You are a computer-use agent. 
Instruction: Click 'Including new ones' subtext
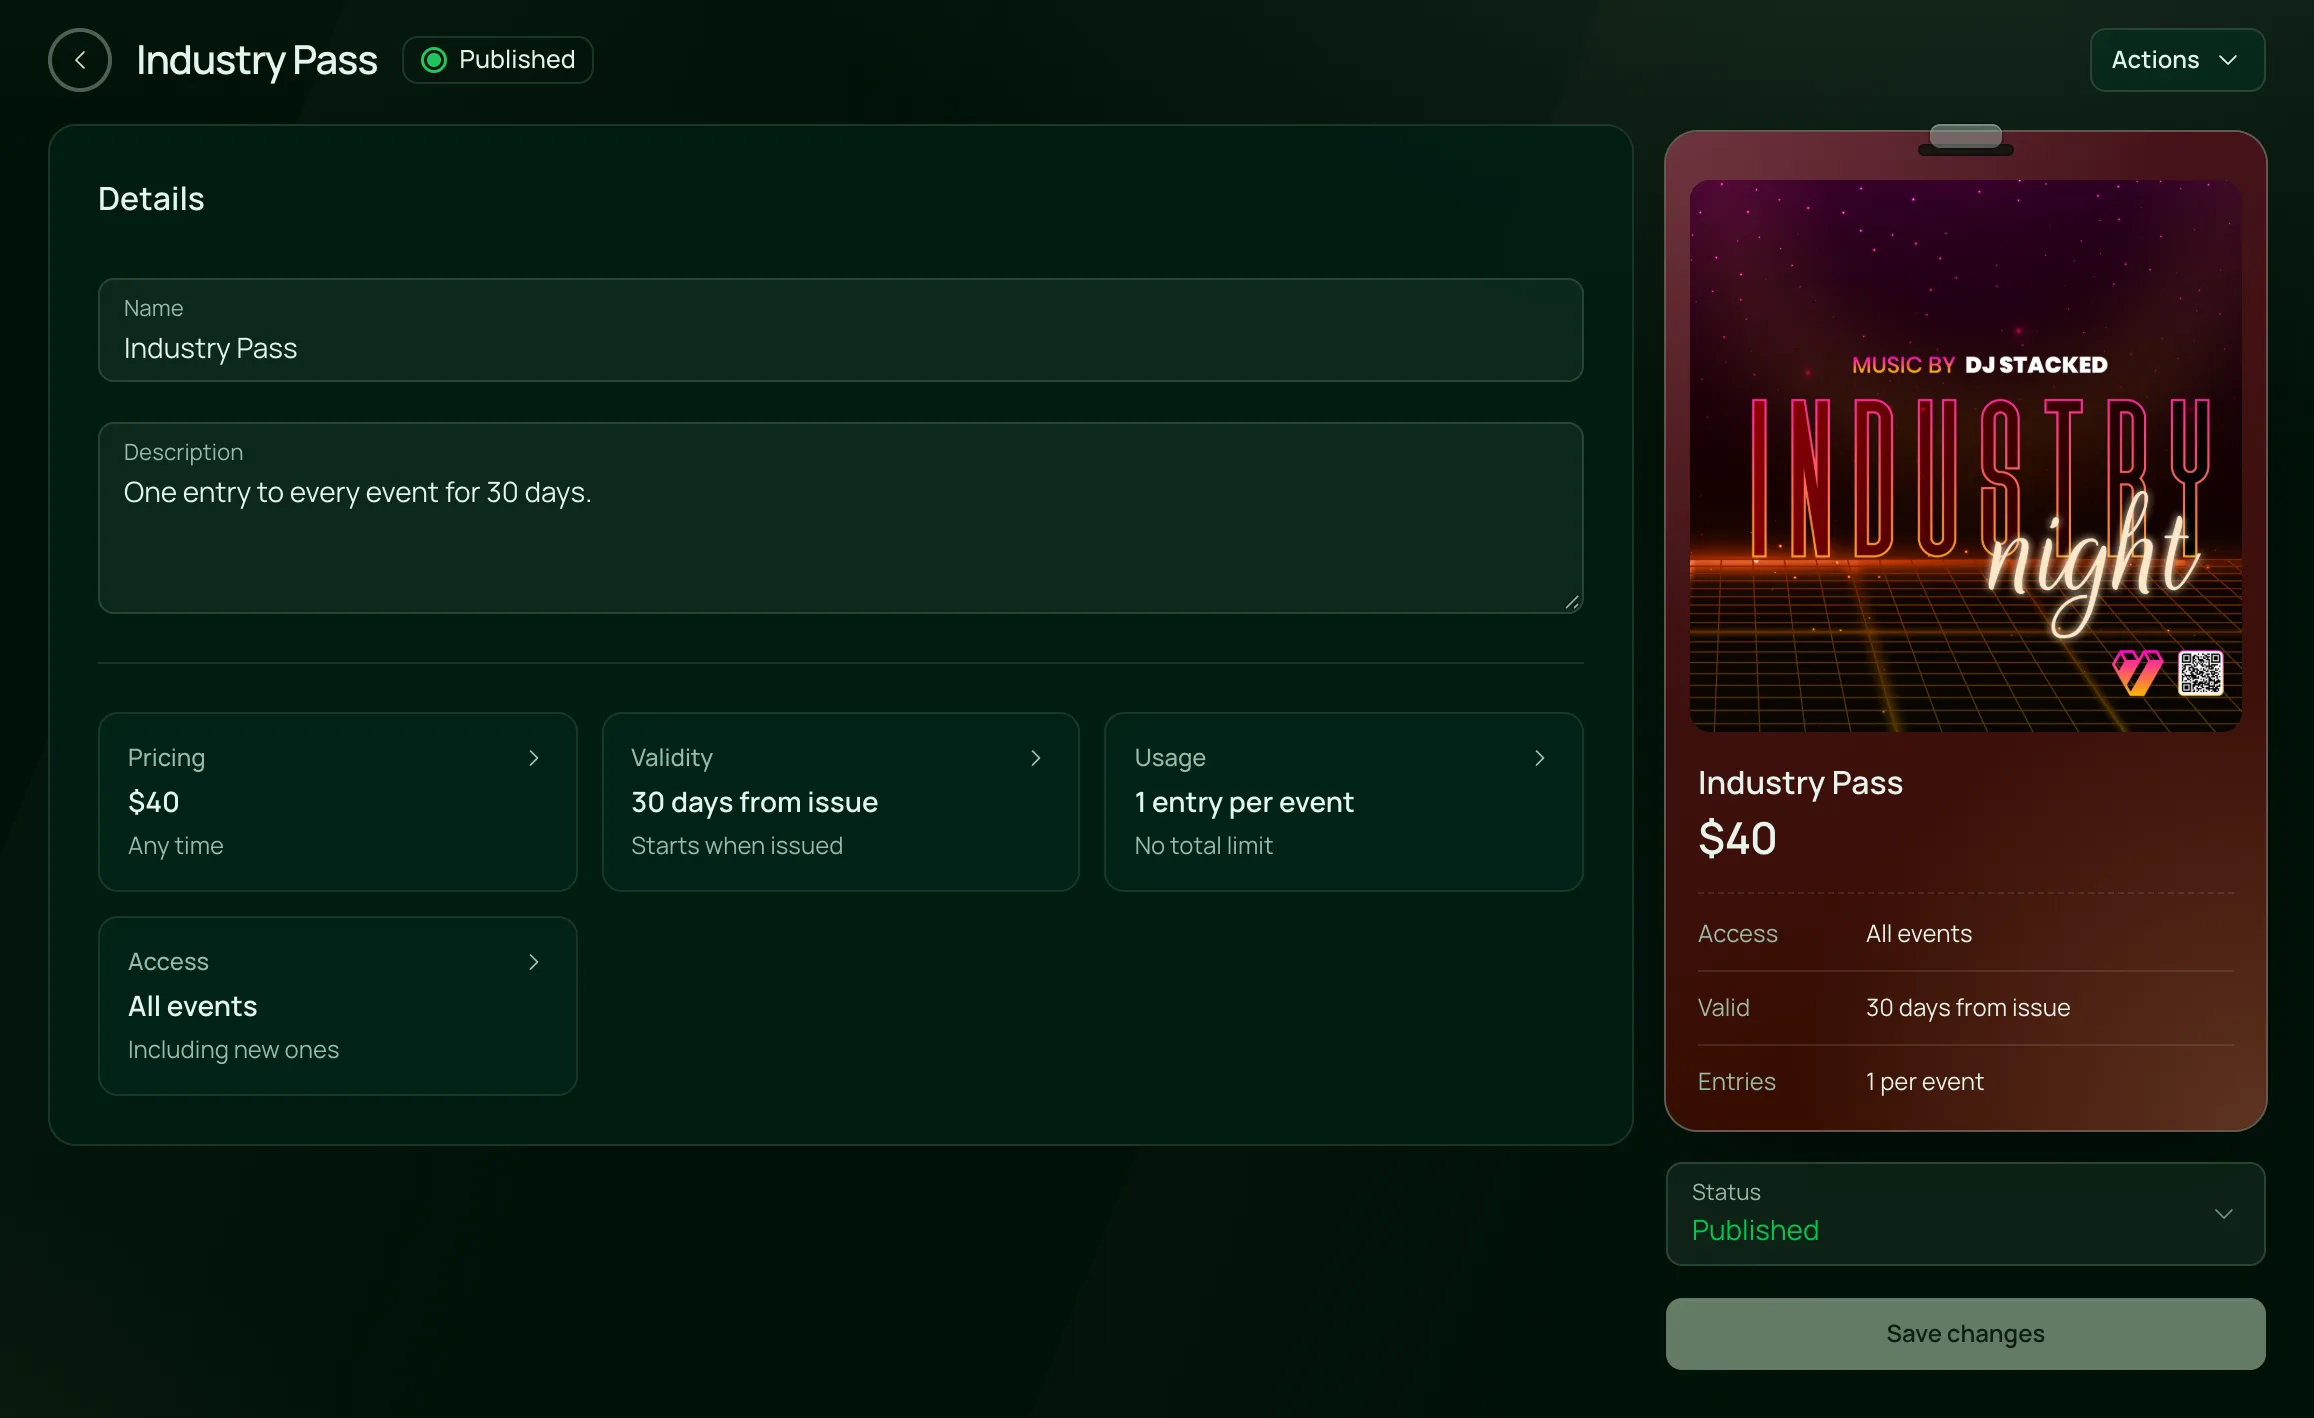(233, 1050)
